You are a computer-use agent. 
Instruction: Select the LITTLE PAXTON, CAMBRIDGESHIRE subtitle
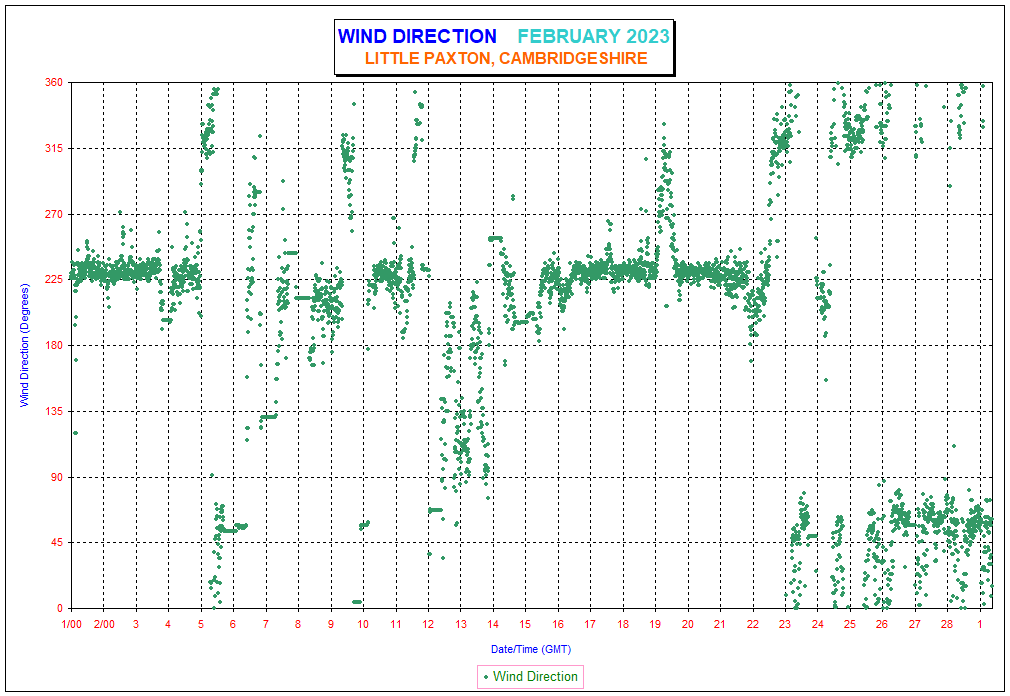506,58
